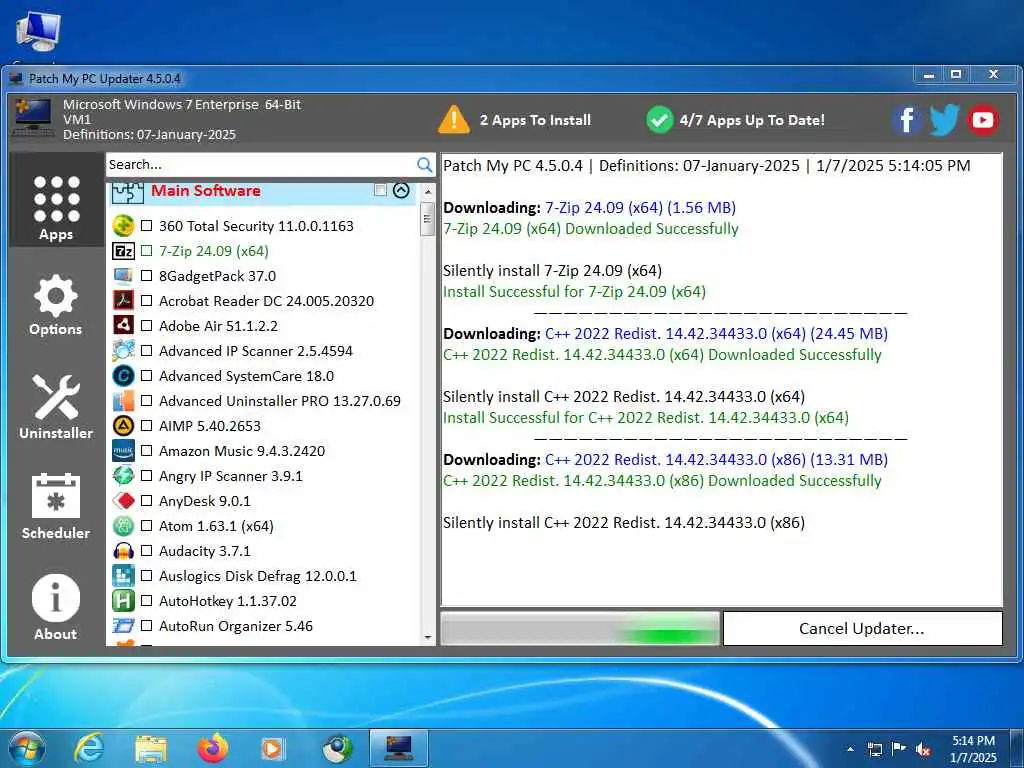Open Patch My PC Twitter page
This screenshot has width=1024, height=768.
944,120
